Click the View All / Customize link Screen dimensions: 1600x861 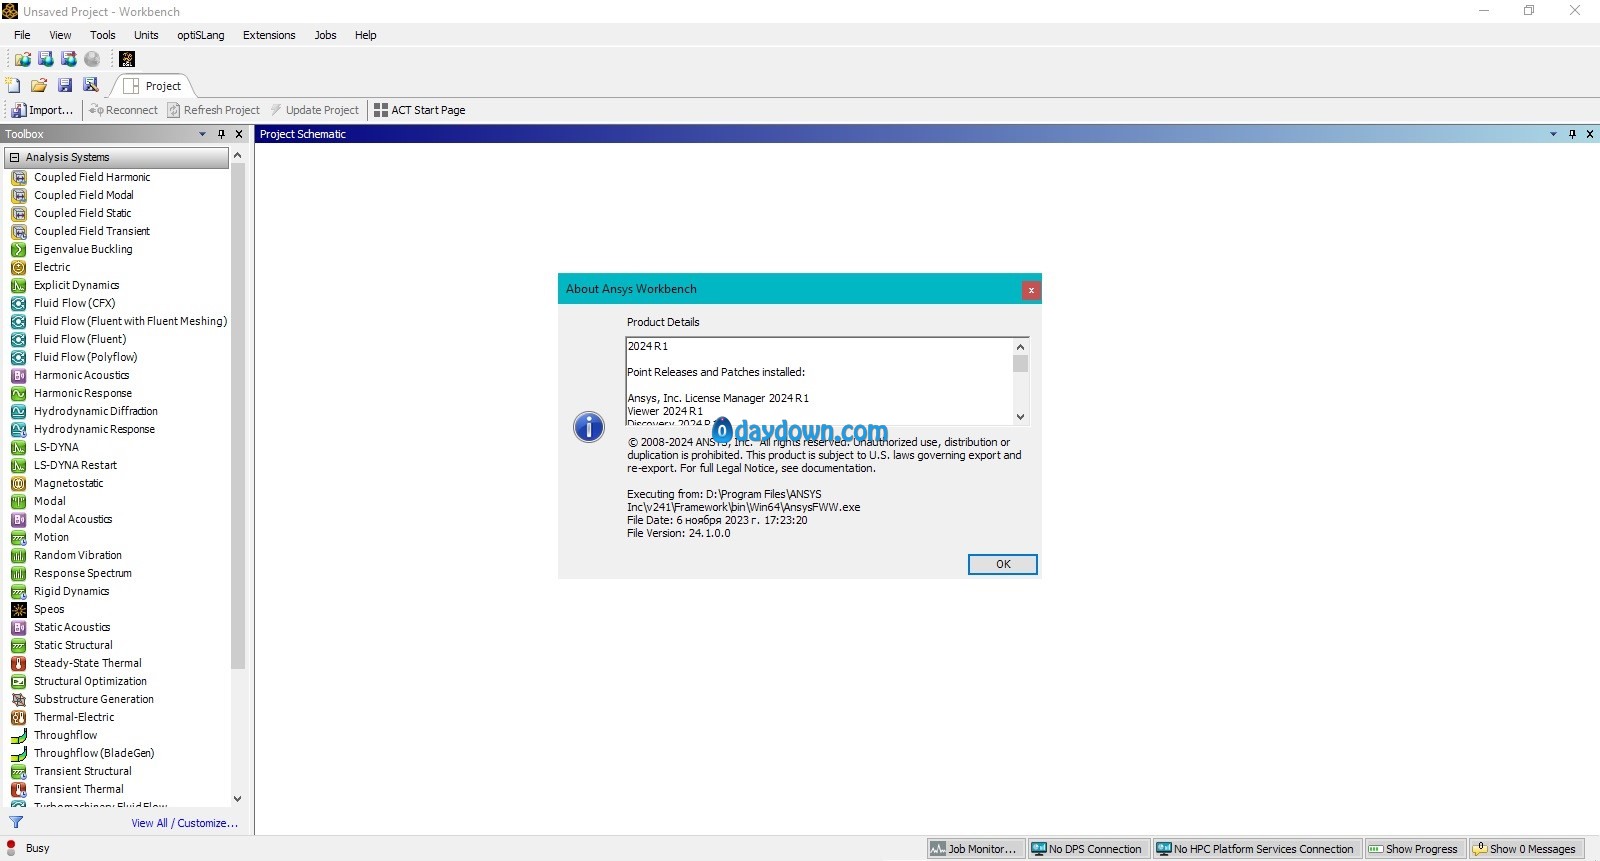185,823
